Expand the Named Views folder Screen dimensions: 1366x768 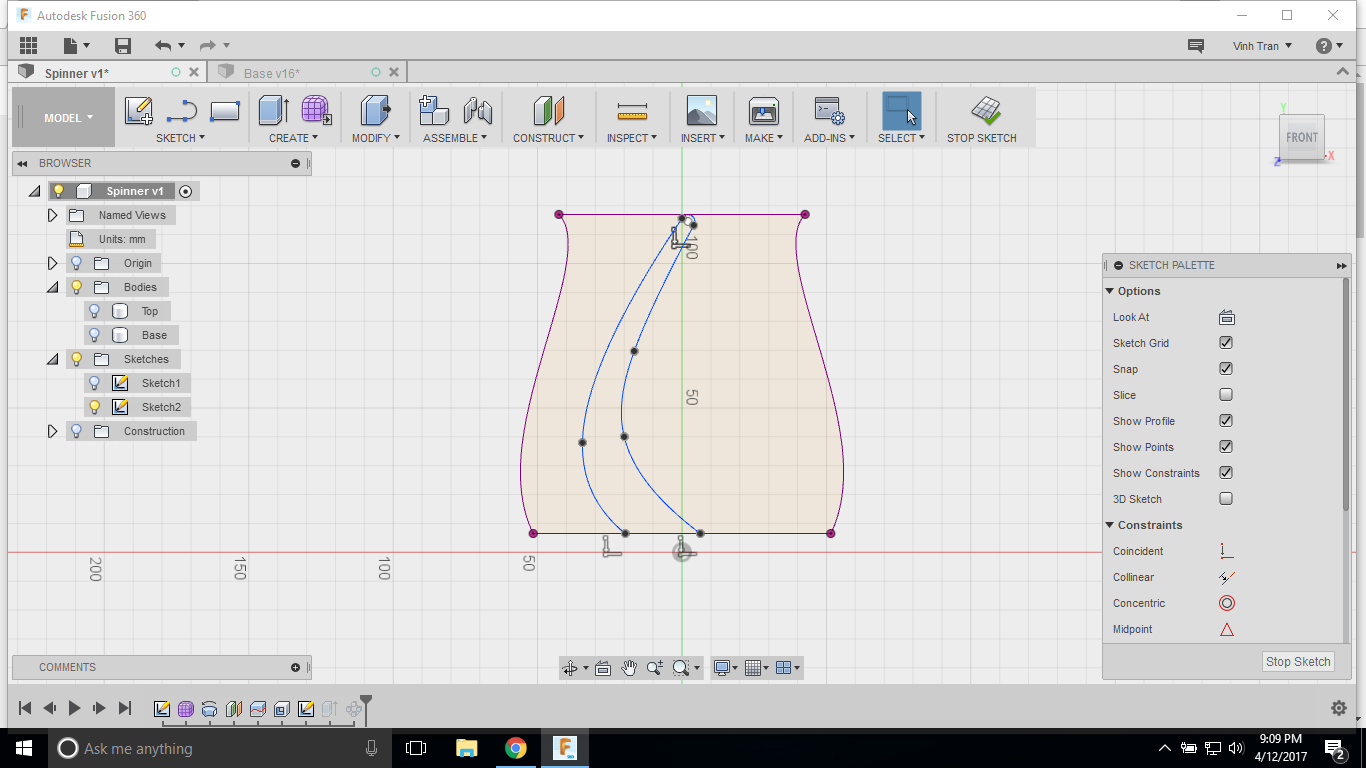click(x=53, y=215)
